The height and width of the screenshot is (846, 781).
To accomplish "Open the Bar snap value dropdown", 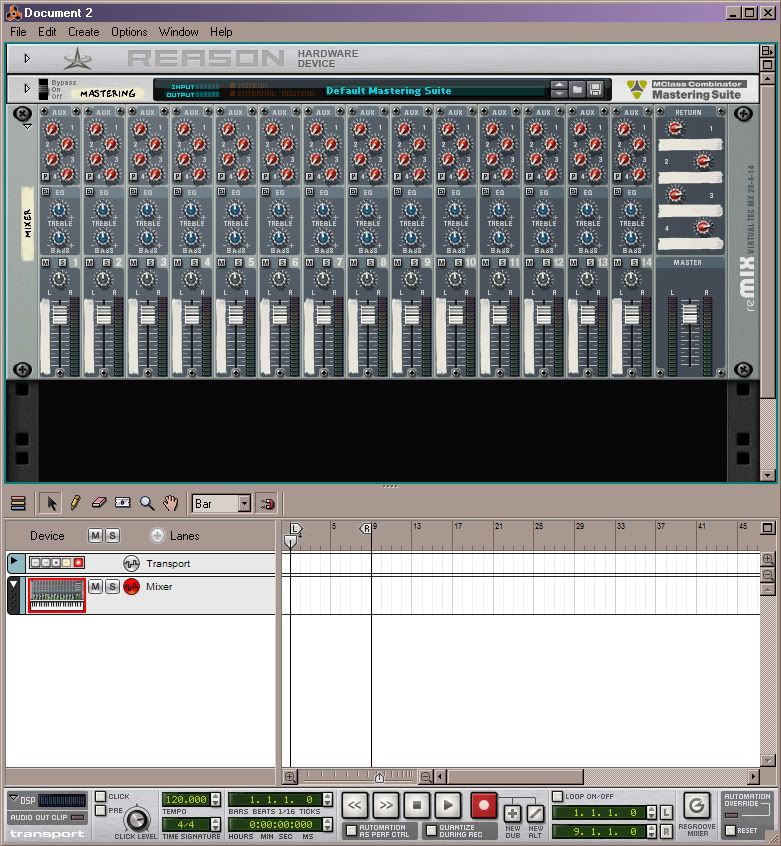I will [x=244, y=504].
